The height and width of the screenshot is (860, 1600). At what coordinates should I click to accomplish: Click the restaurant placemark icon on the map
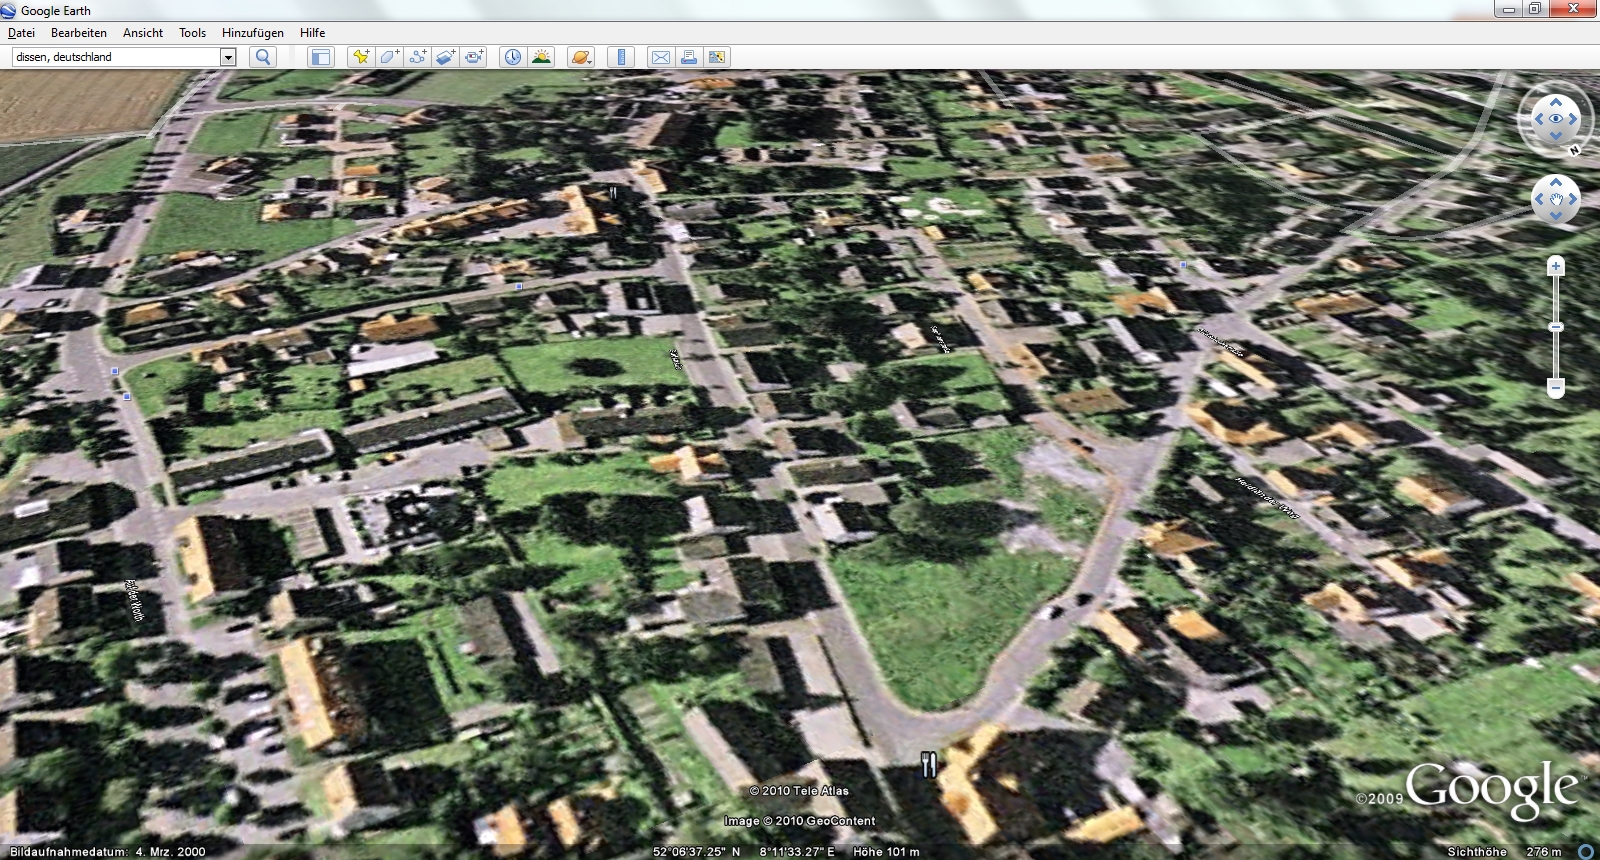coord(929,765)
